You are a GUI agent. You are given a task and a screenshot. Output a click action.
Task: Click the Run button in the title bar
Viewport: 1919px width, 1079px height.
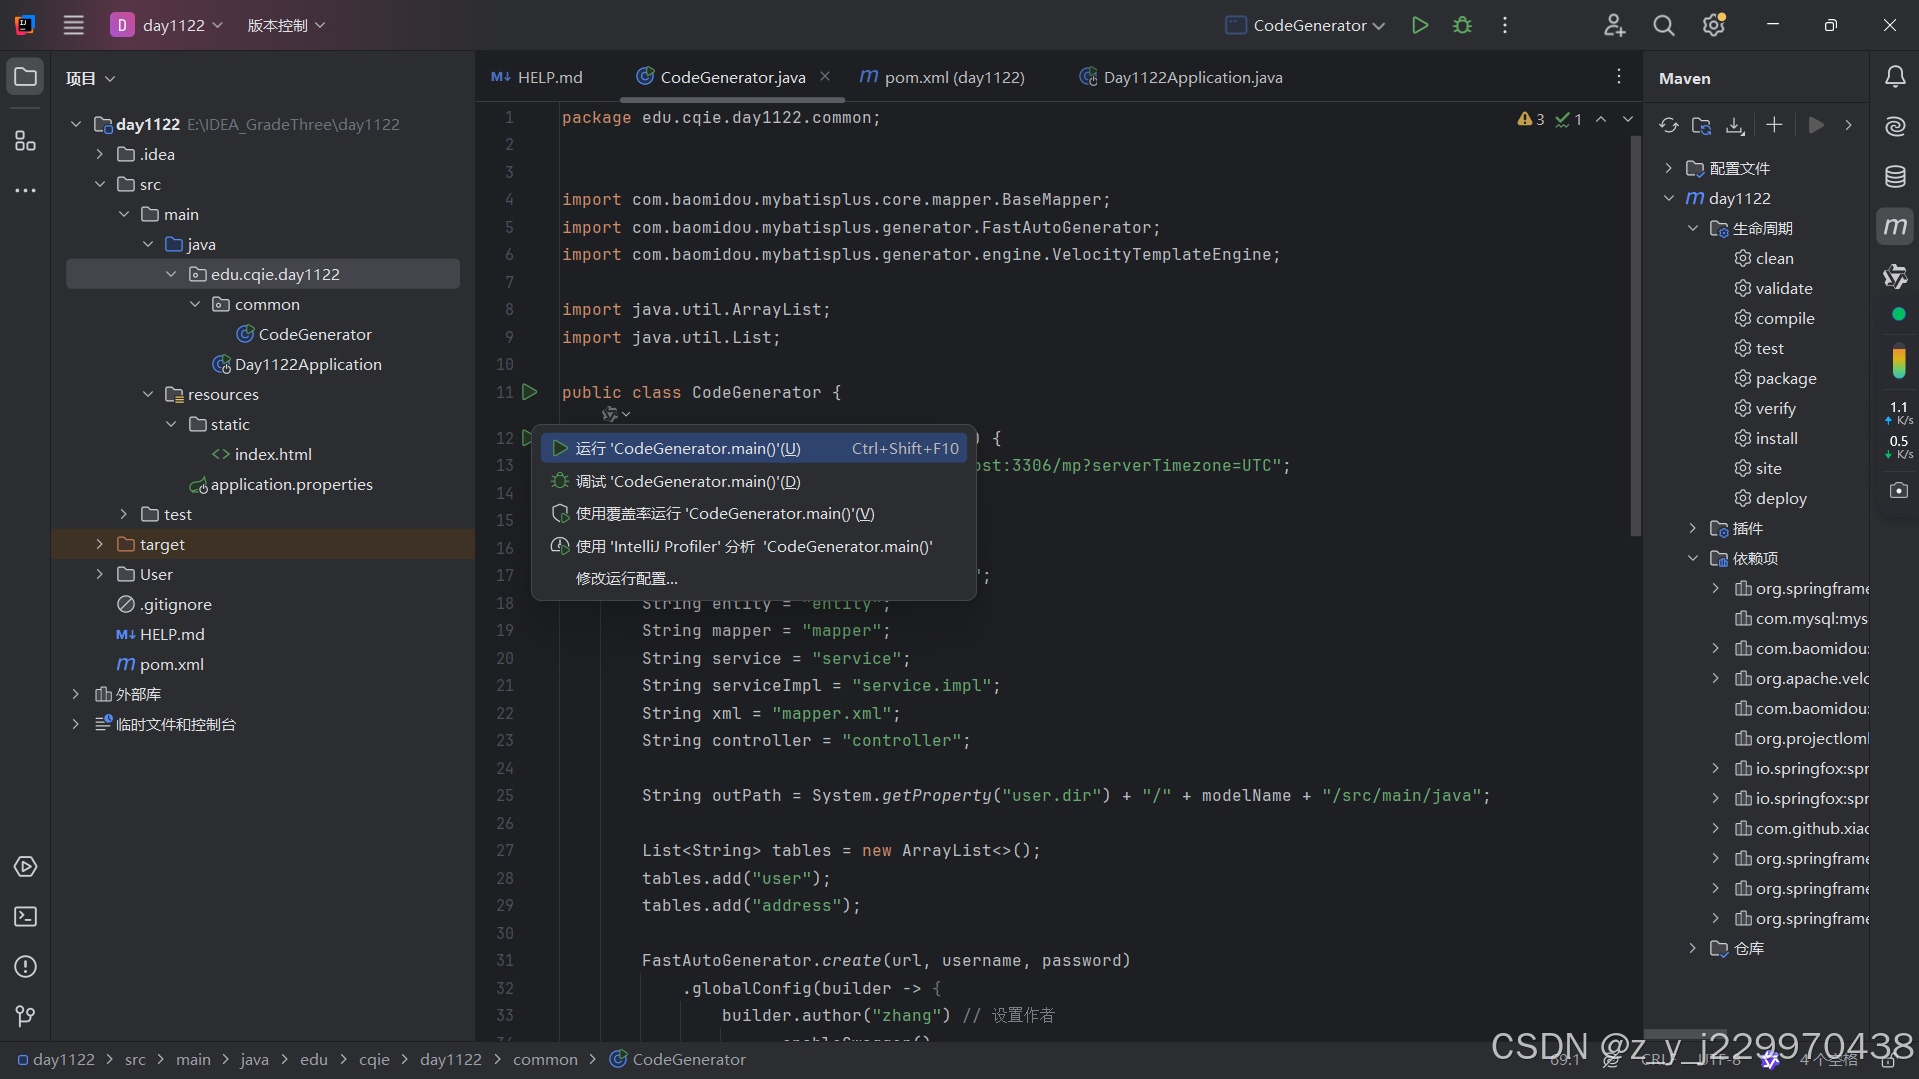click(1419, 25)
